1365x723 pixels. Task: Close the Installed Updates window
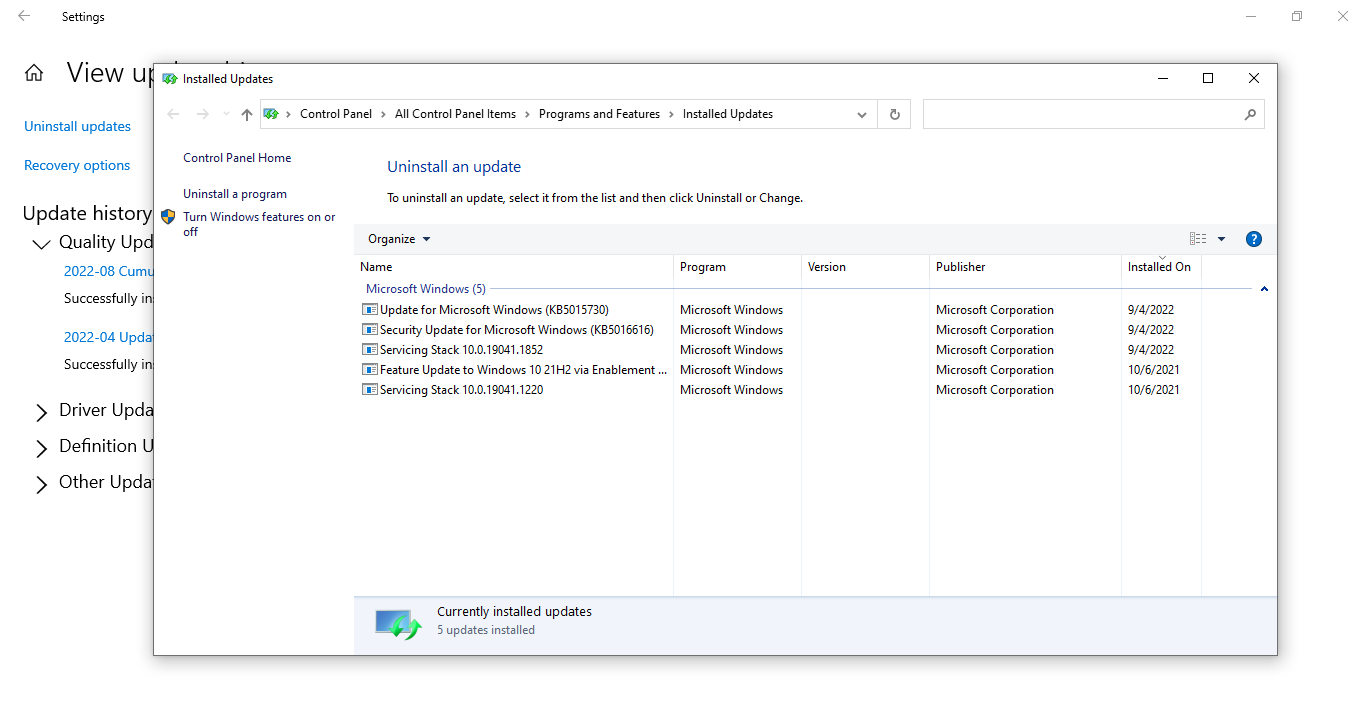[1254, 78]
